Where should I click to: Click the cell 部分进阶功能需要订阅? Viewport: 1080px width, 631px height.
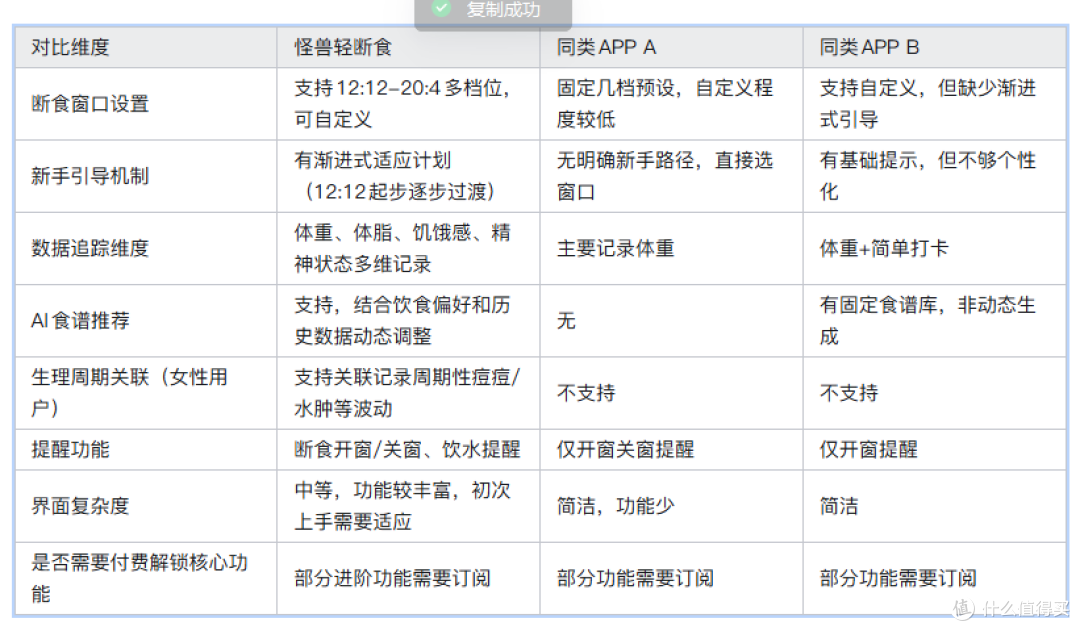408,579
